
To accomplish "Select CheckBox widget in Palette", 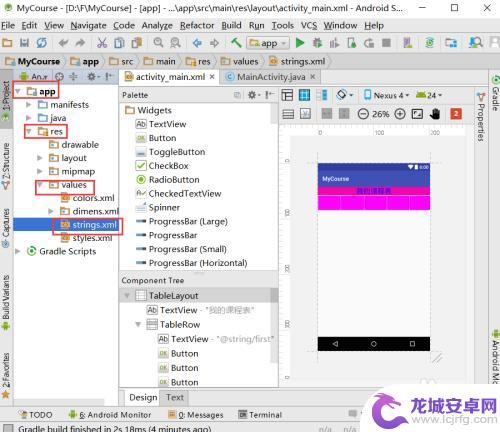I will [x=162, y=166].
